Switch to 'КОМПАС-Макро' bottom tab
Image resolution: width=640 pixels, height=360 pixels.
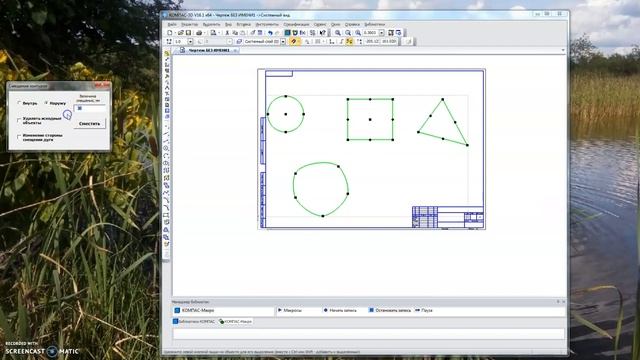pos(236,322)
